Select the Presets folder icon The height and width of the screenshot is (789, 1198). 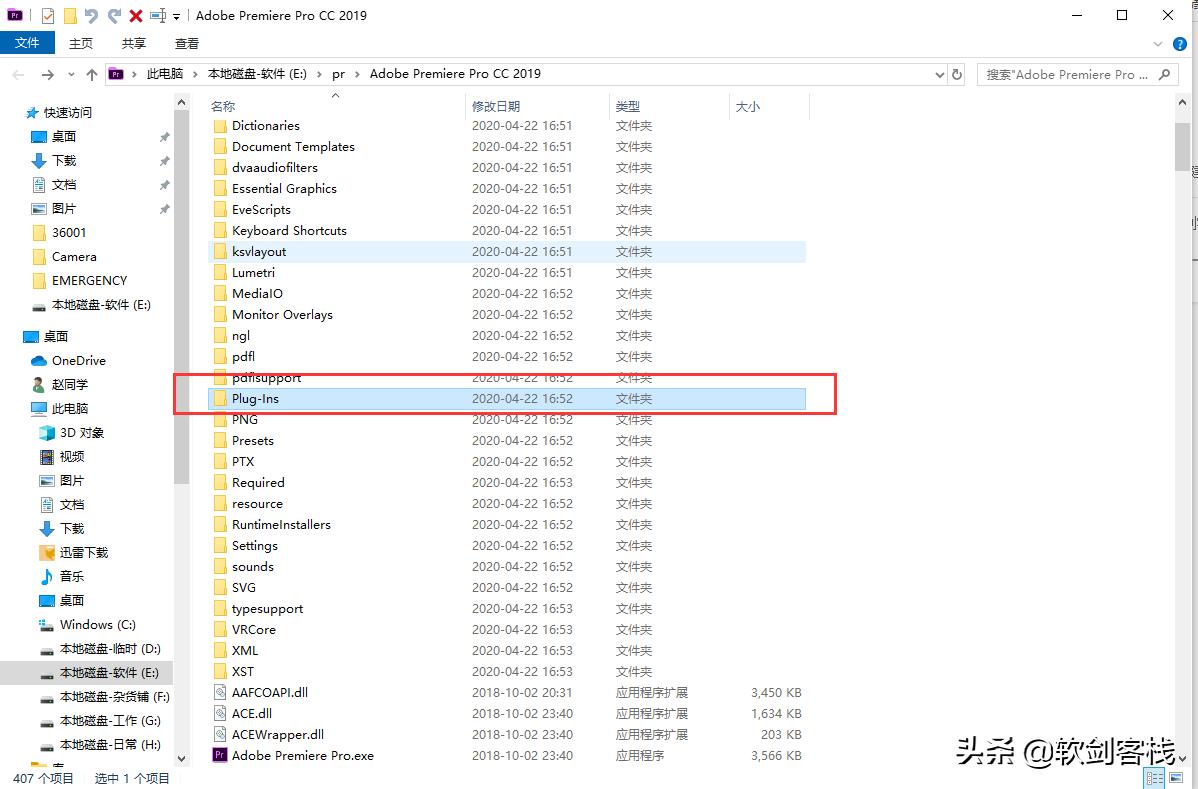tap(220, 441)
